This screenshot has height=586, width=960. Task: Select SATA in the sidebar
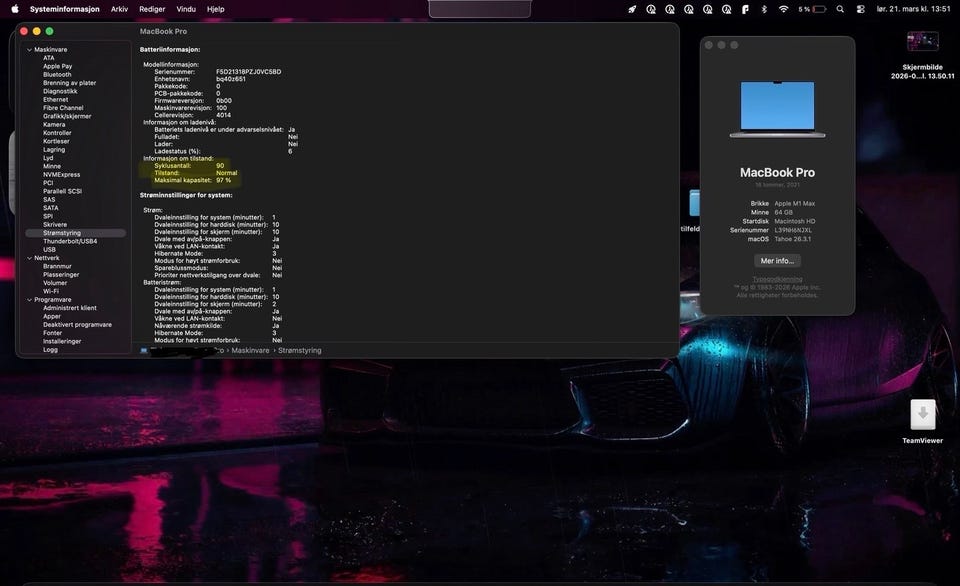click(50, 208)
